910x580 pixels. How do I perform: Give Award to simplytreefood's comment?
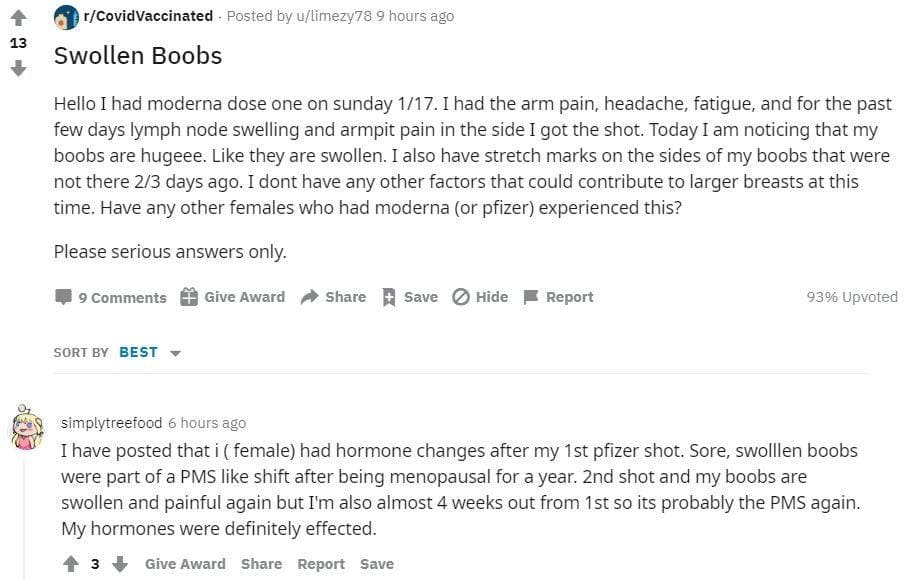tap(185, 564)
